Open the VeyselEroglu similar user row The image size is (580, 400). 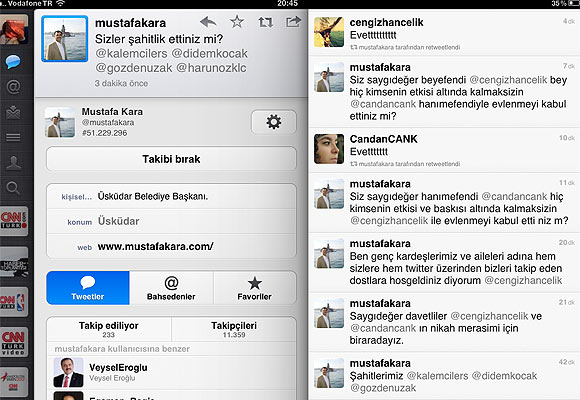coord(171,372)
